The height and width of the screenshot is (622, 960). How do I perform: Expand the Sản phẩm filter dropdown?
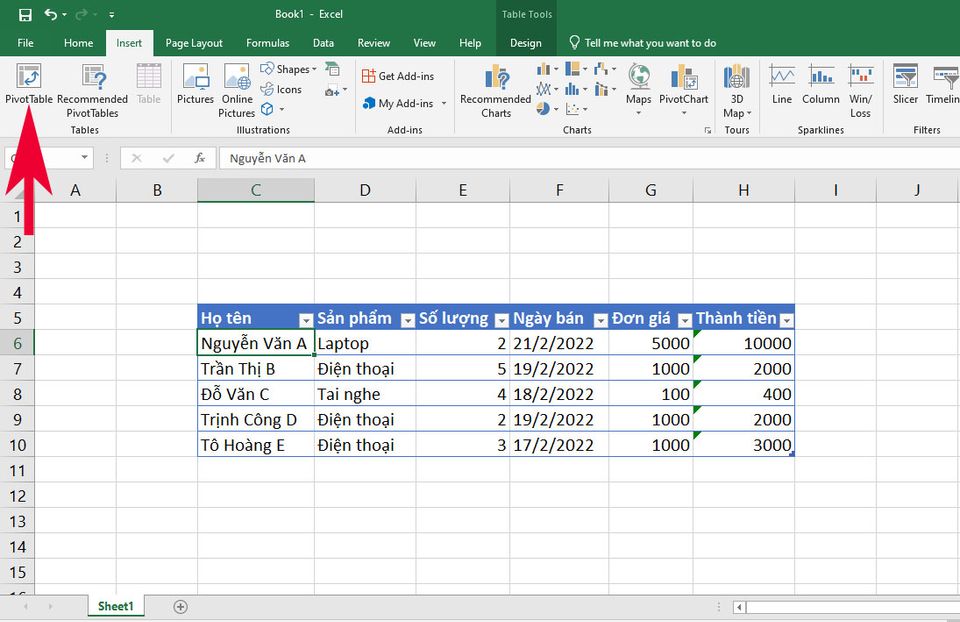pyautogui.click(x=408, y=320)
